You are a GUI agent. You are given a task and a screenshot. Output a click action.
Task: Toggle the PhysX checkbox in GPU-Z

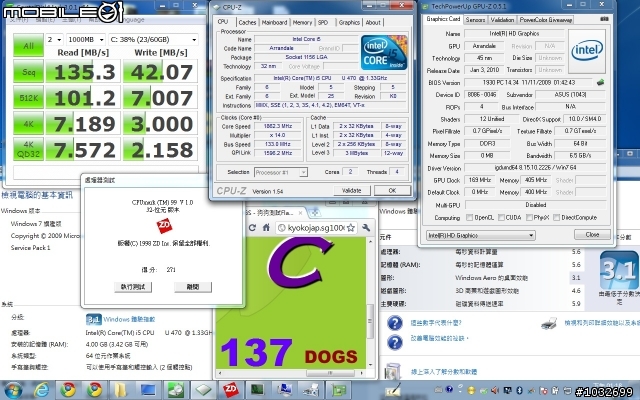(x=529, y=217)
